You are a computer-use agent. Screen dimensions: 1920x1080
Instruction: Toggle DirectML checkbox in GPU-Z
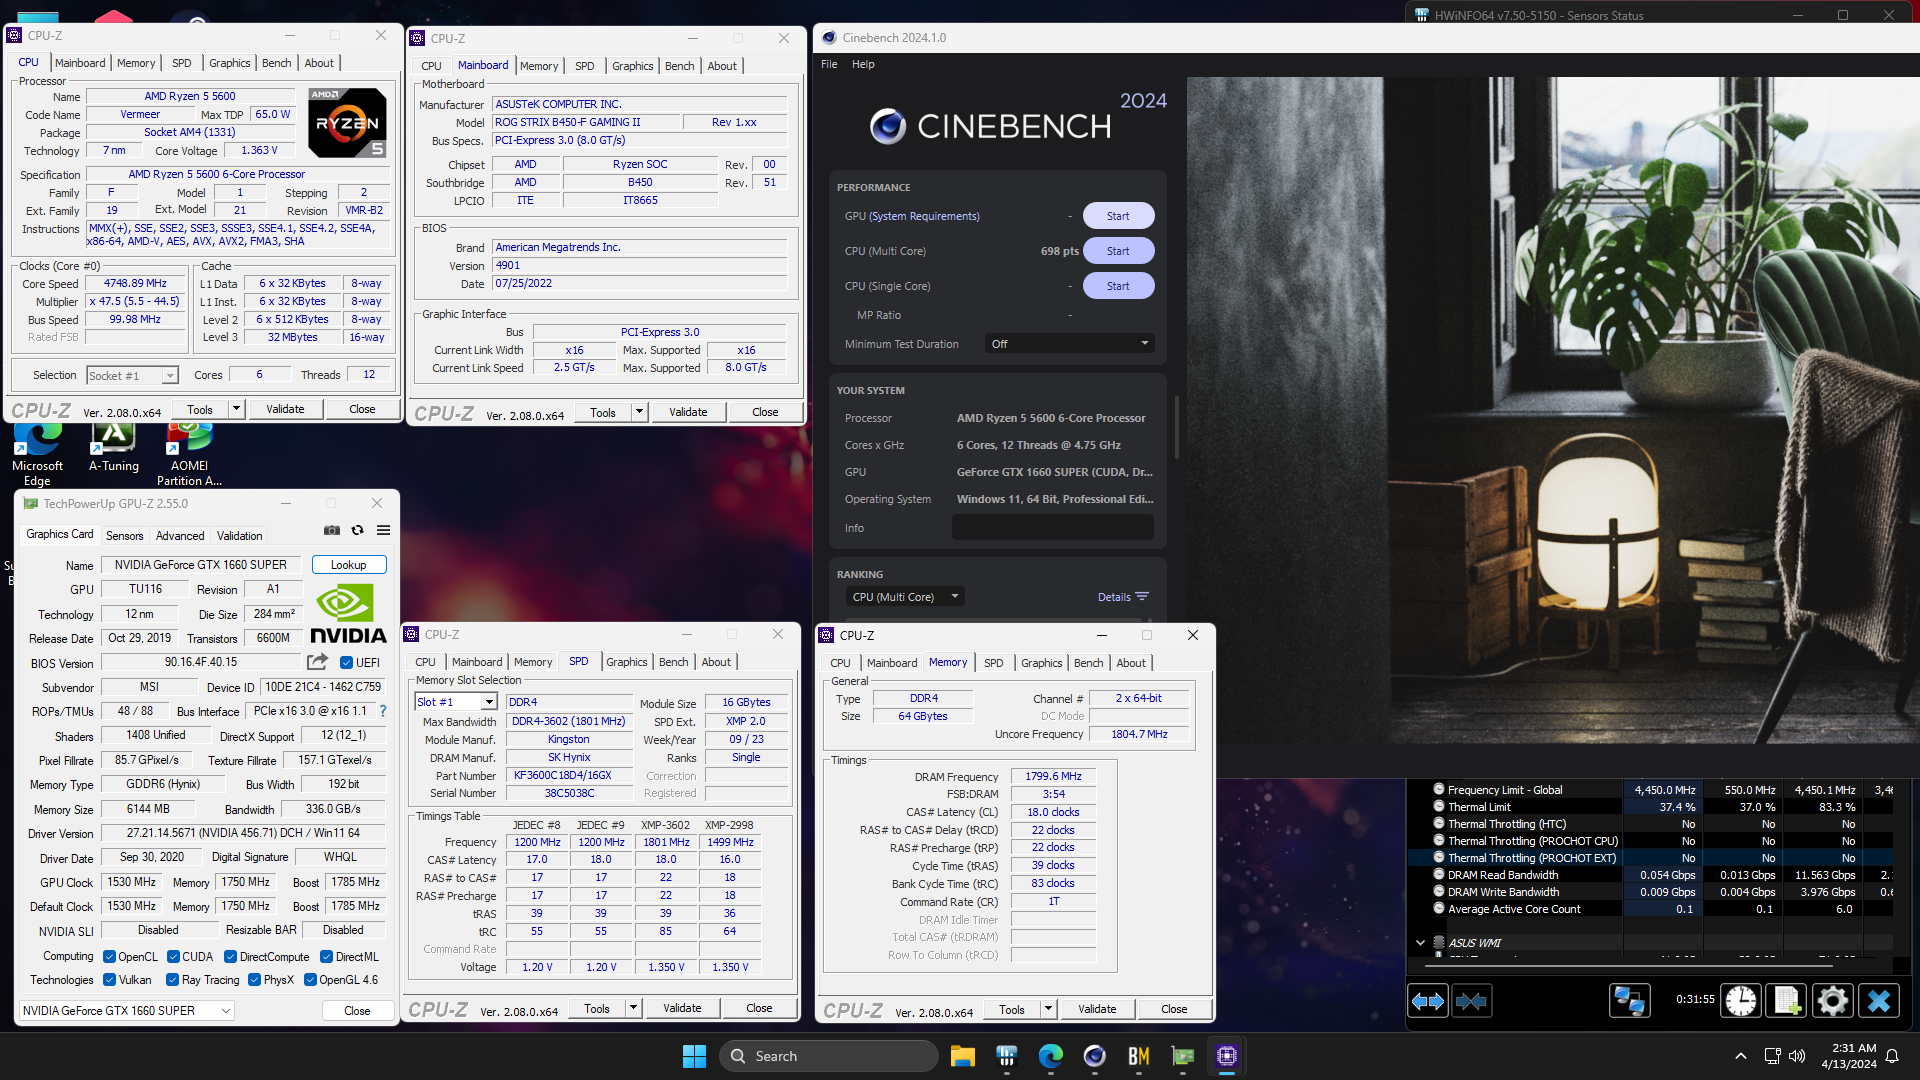[327, 957]
